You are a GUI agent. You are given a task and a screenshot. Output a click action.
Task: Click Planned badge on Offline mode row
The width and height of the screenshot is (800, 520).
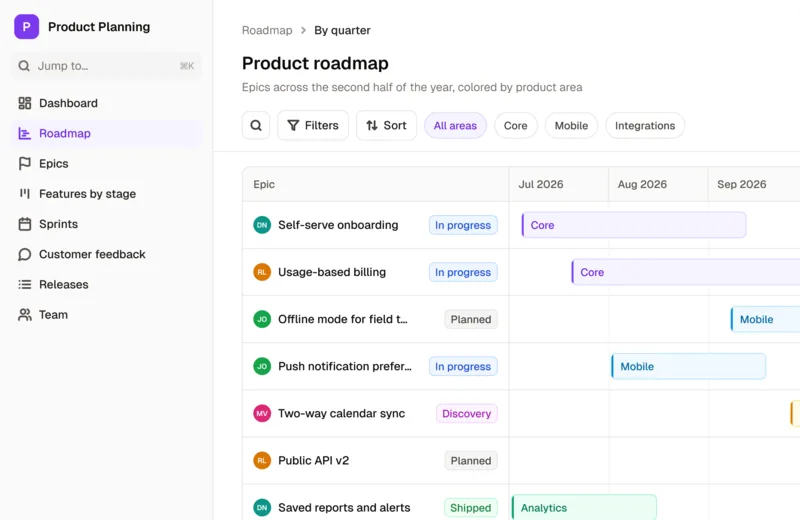click(x=470, y=319)
